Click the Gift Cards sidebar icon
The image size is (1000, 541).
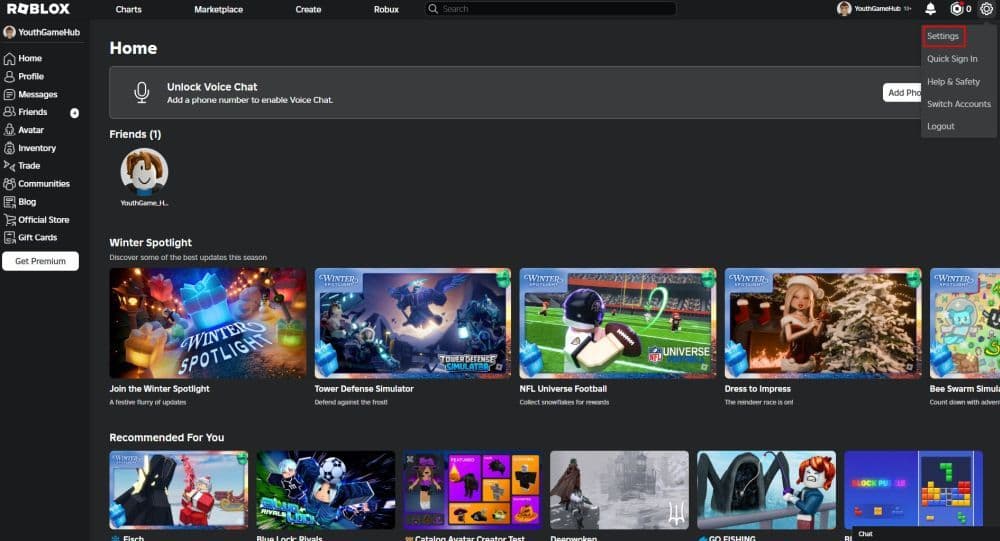(10, 237)
